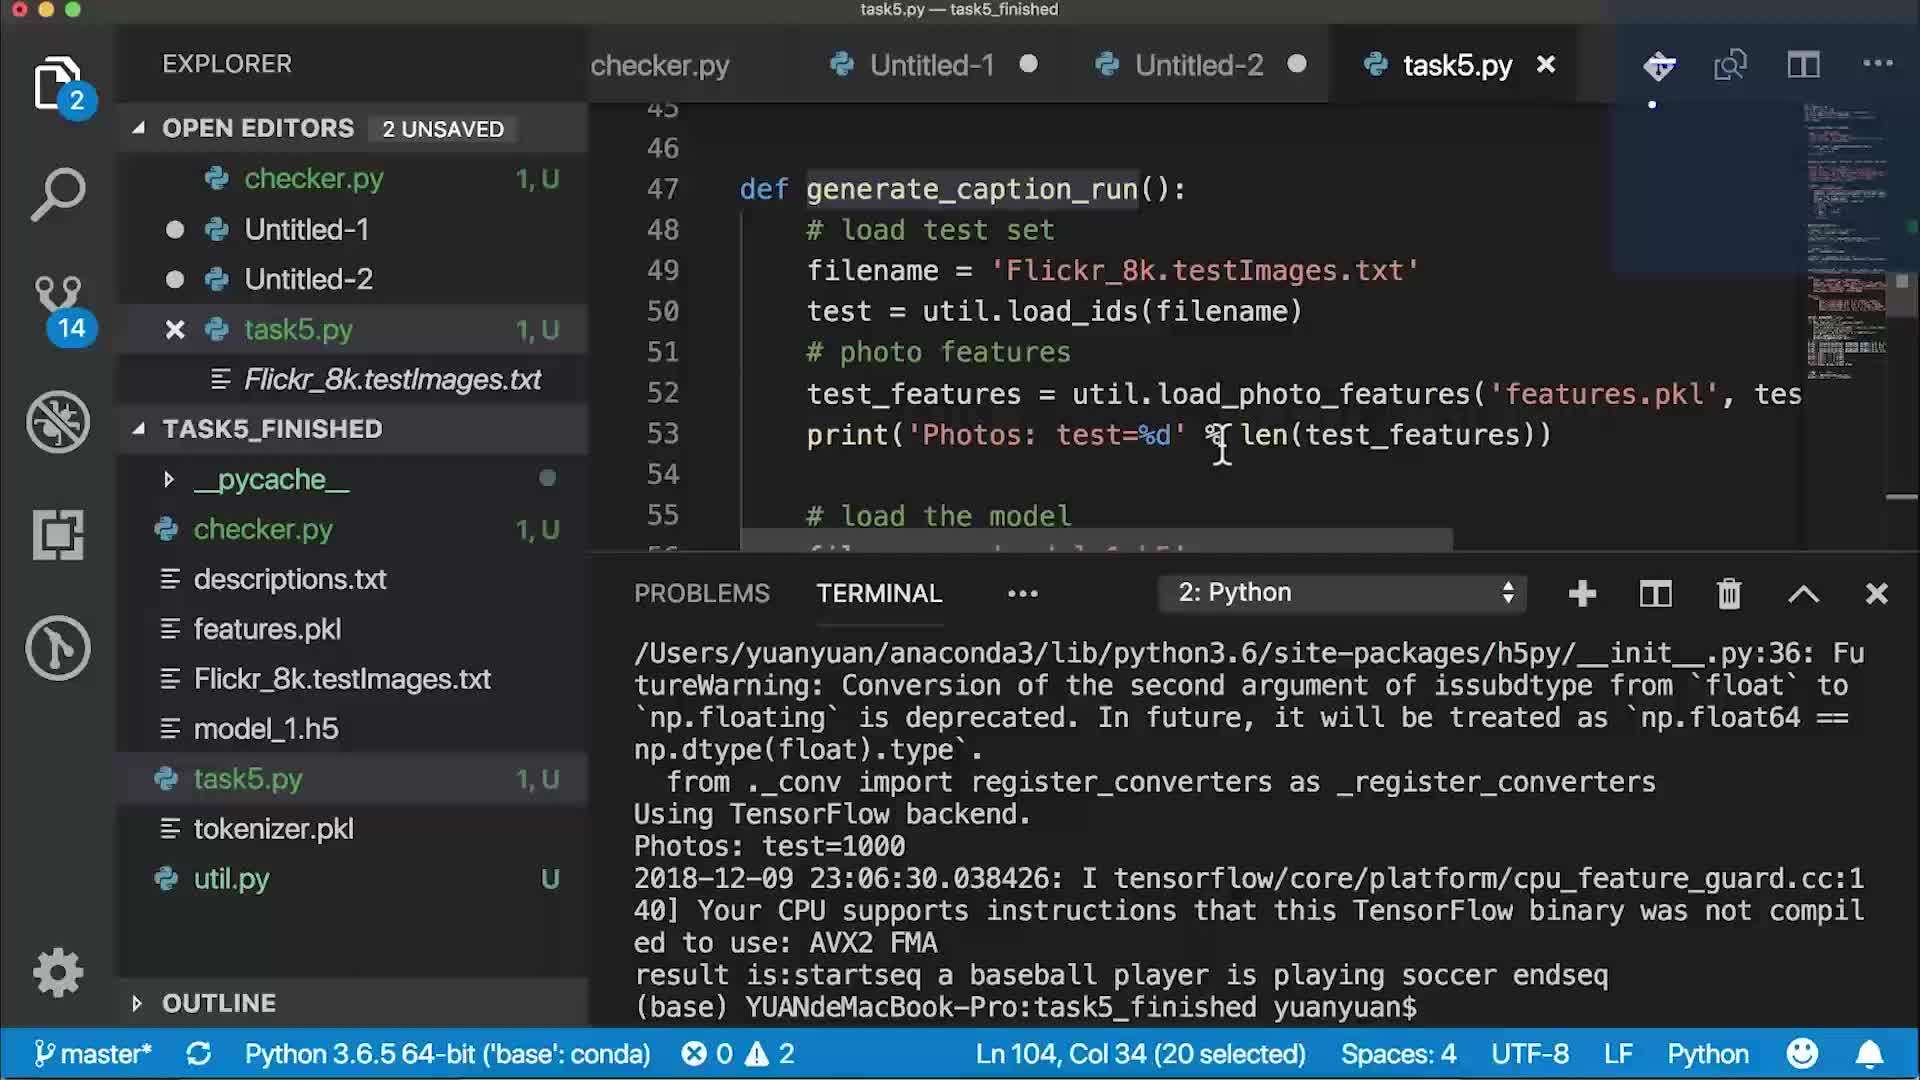The image size is (1920, 1080).
Task: Switch to the TERMINAL tab in panel
Action: [878, 592]
